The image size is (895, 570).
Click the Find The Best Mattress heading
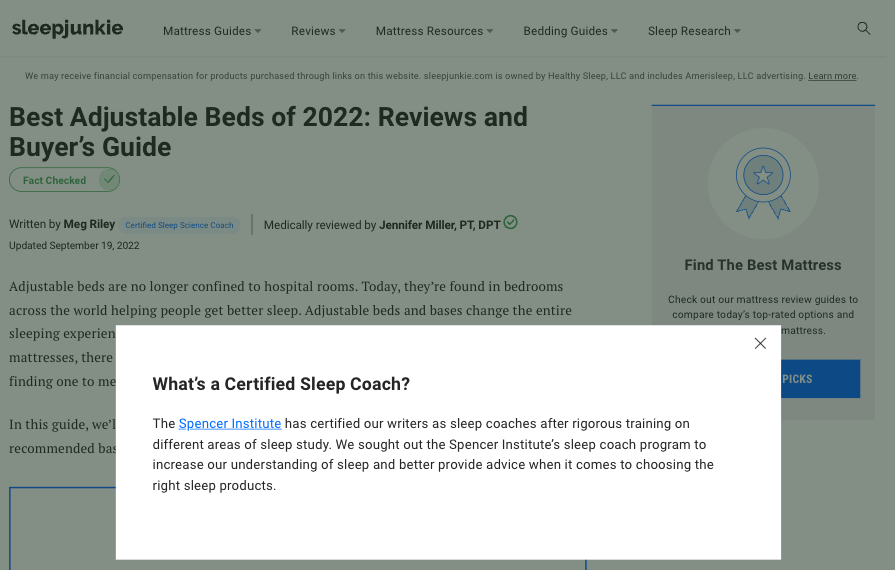763,265
